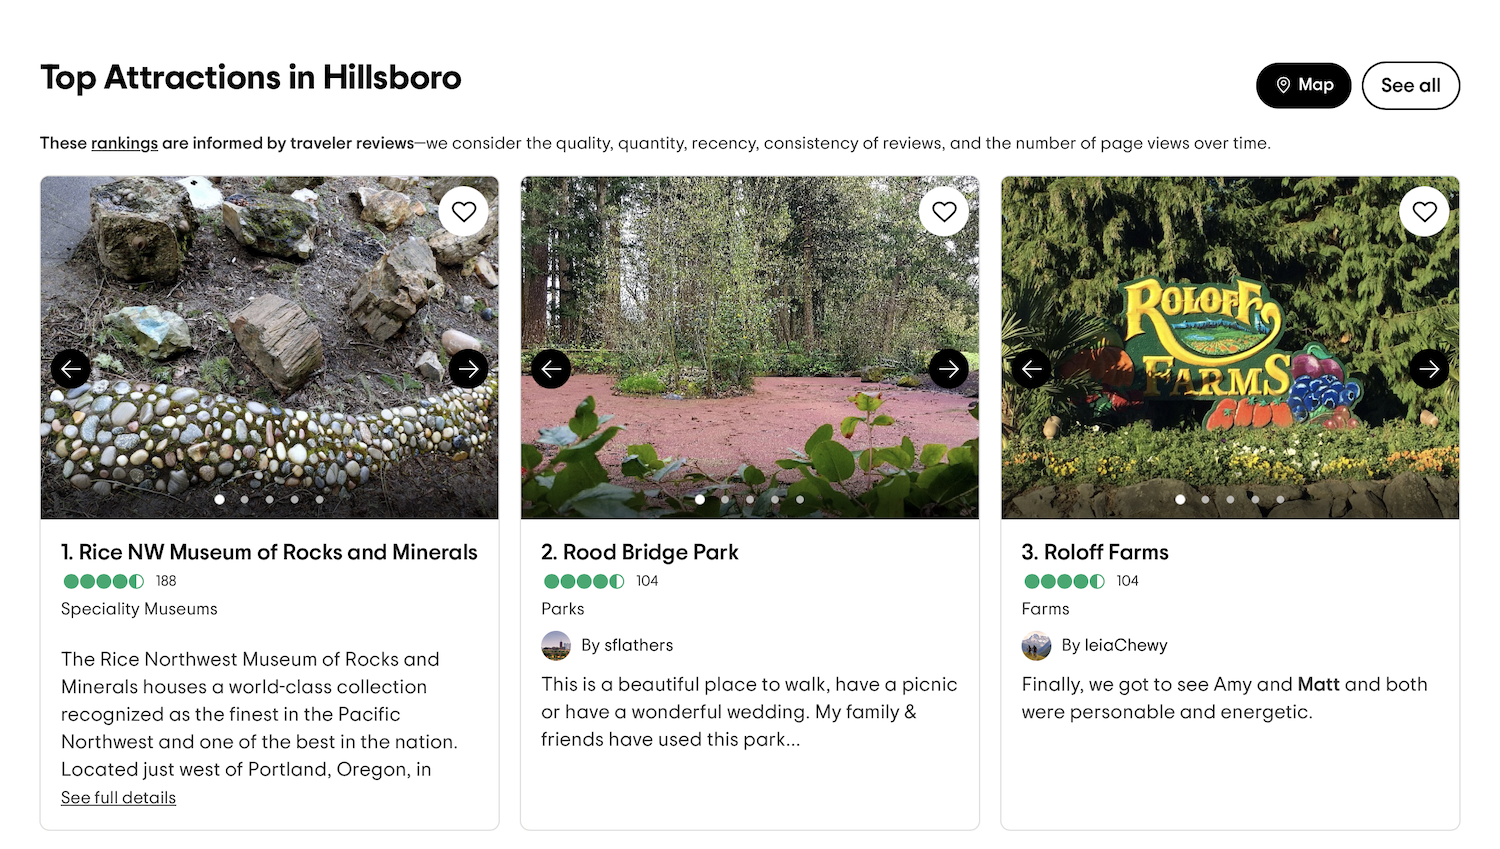
Task: Open the Map view button
Action: tap(1303, 86)
